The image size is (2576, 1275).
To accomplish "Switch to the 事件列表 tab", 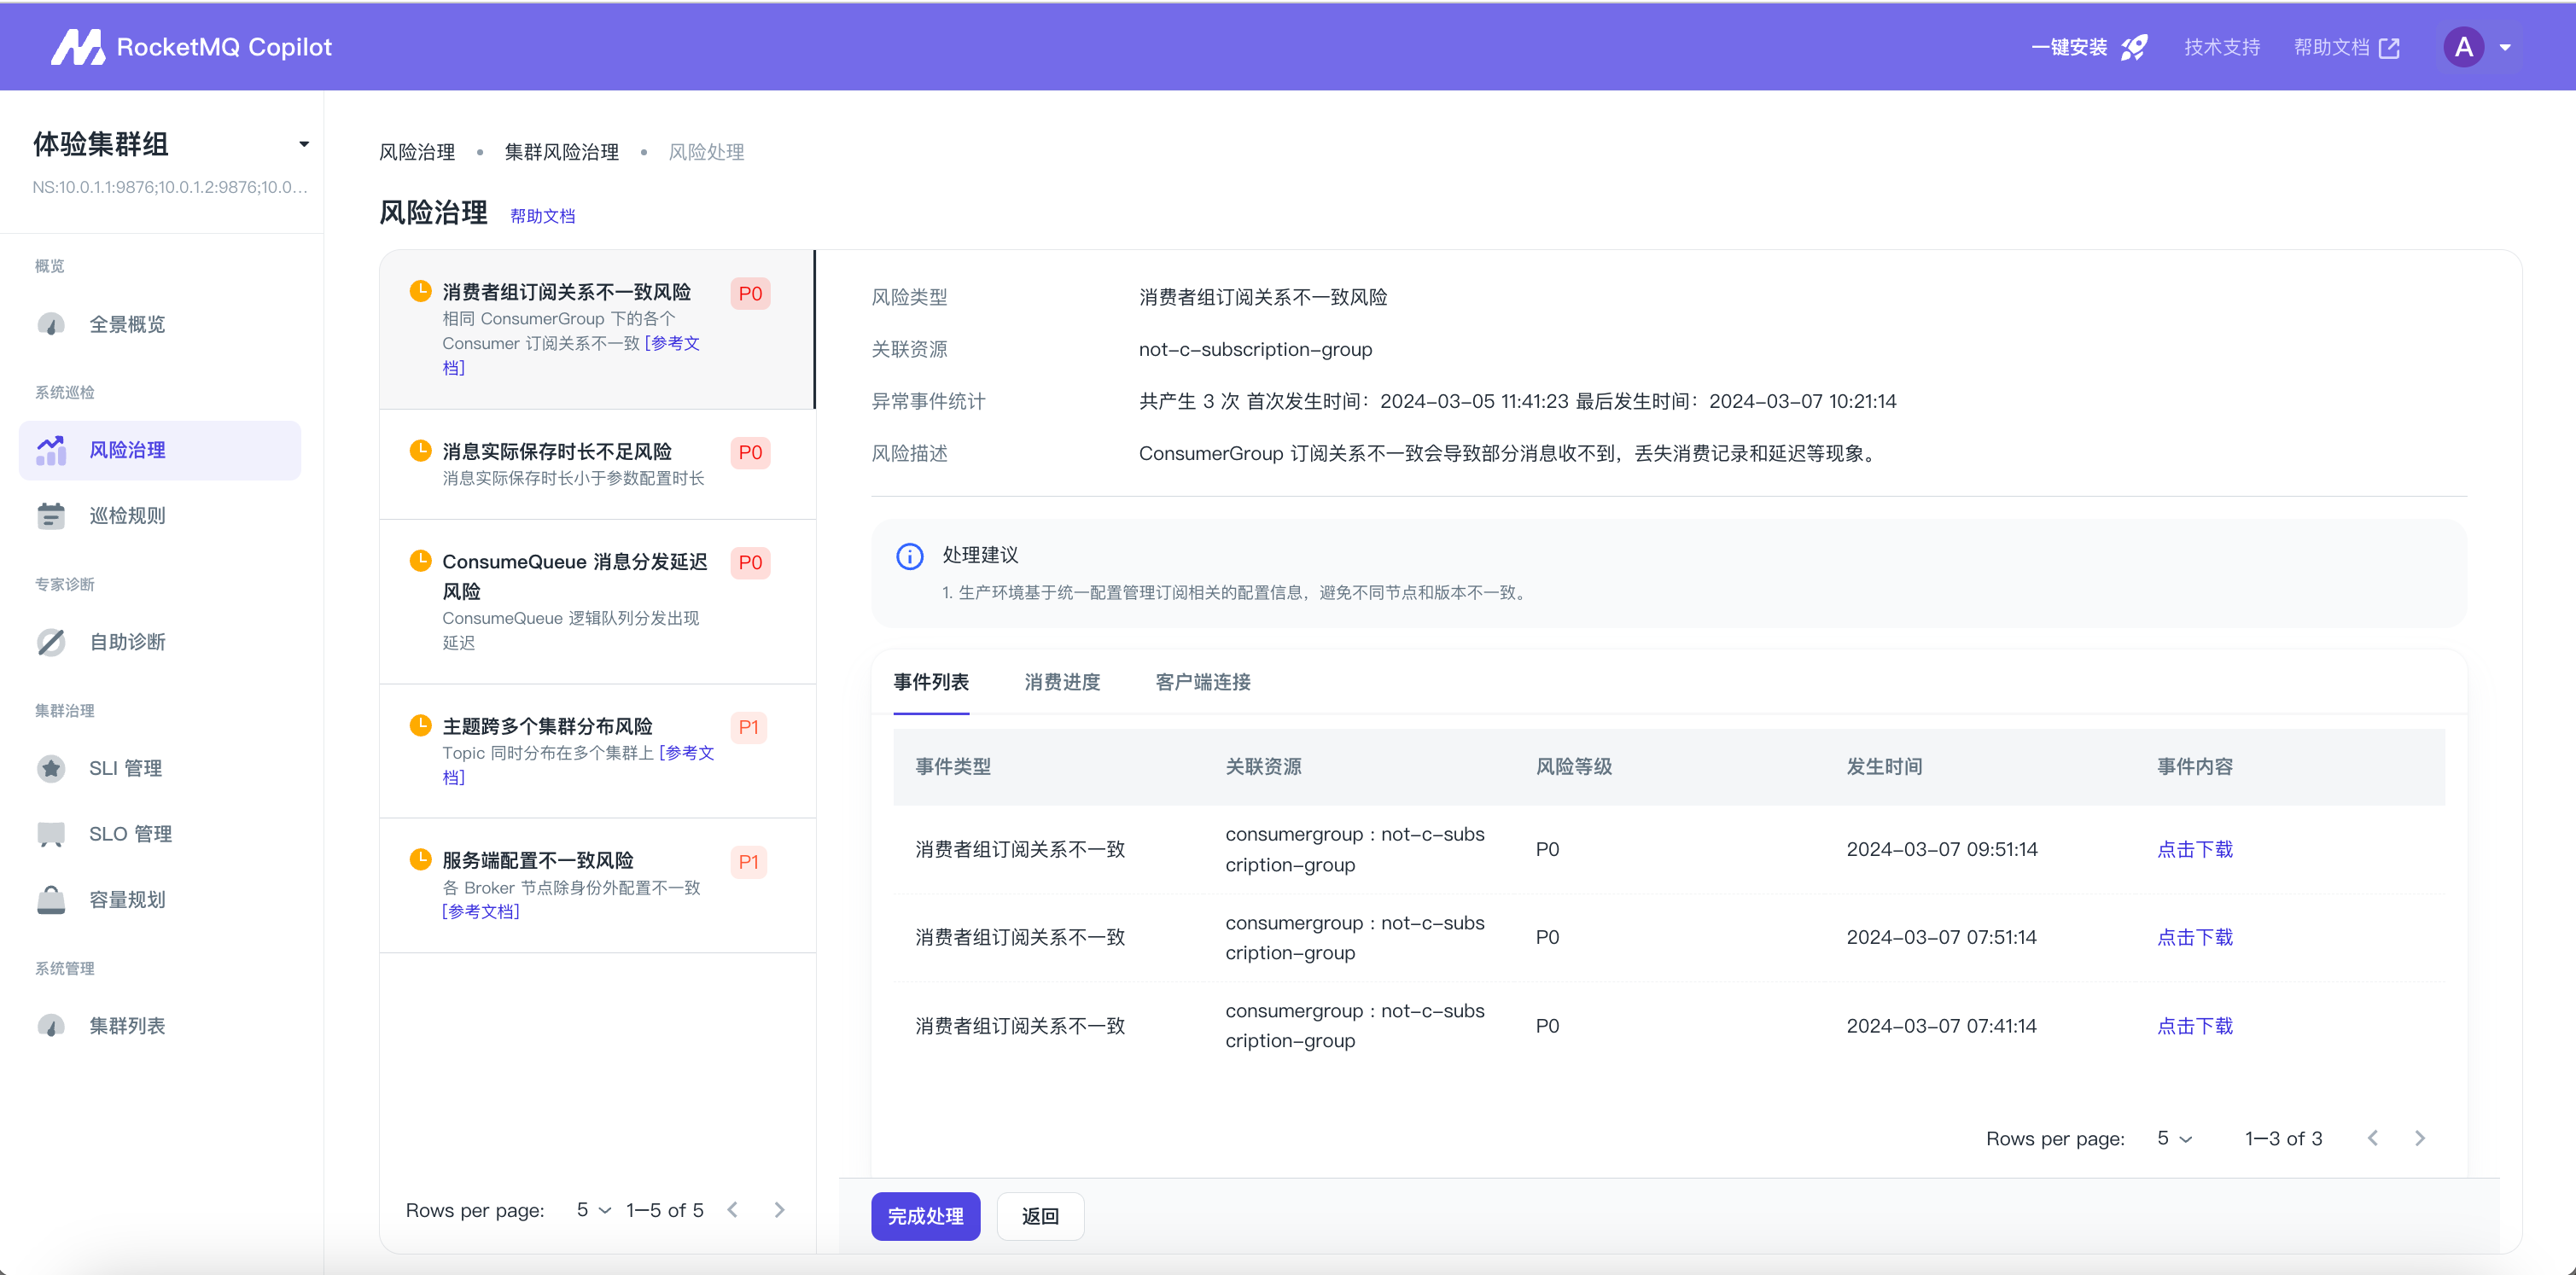I will (x=931, y=682).
